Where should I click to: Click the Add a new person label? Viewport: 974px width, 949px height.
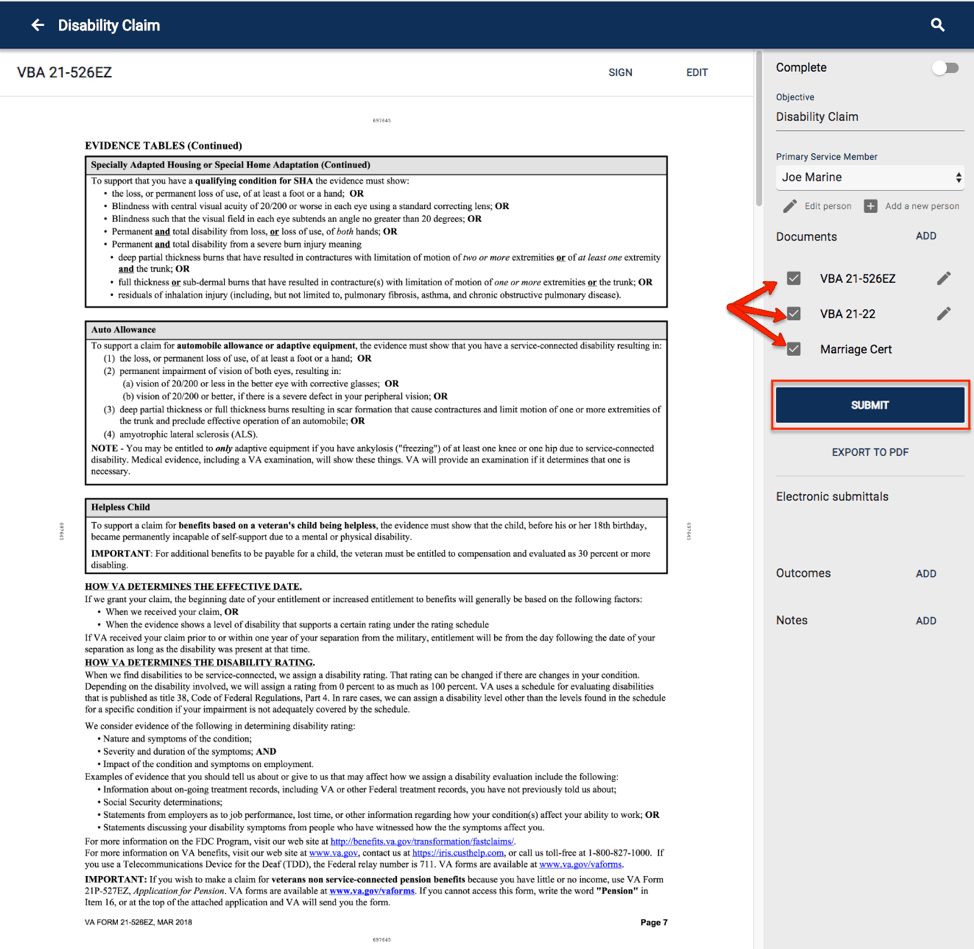coord(922,206)
